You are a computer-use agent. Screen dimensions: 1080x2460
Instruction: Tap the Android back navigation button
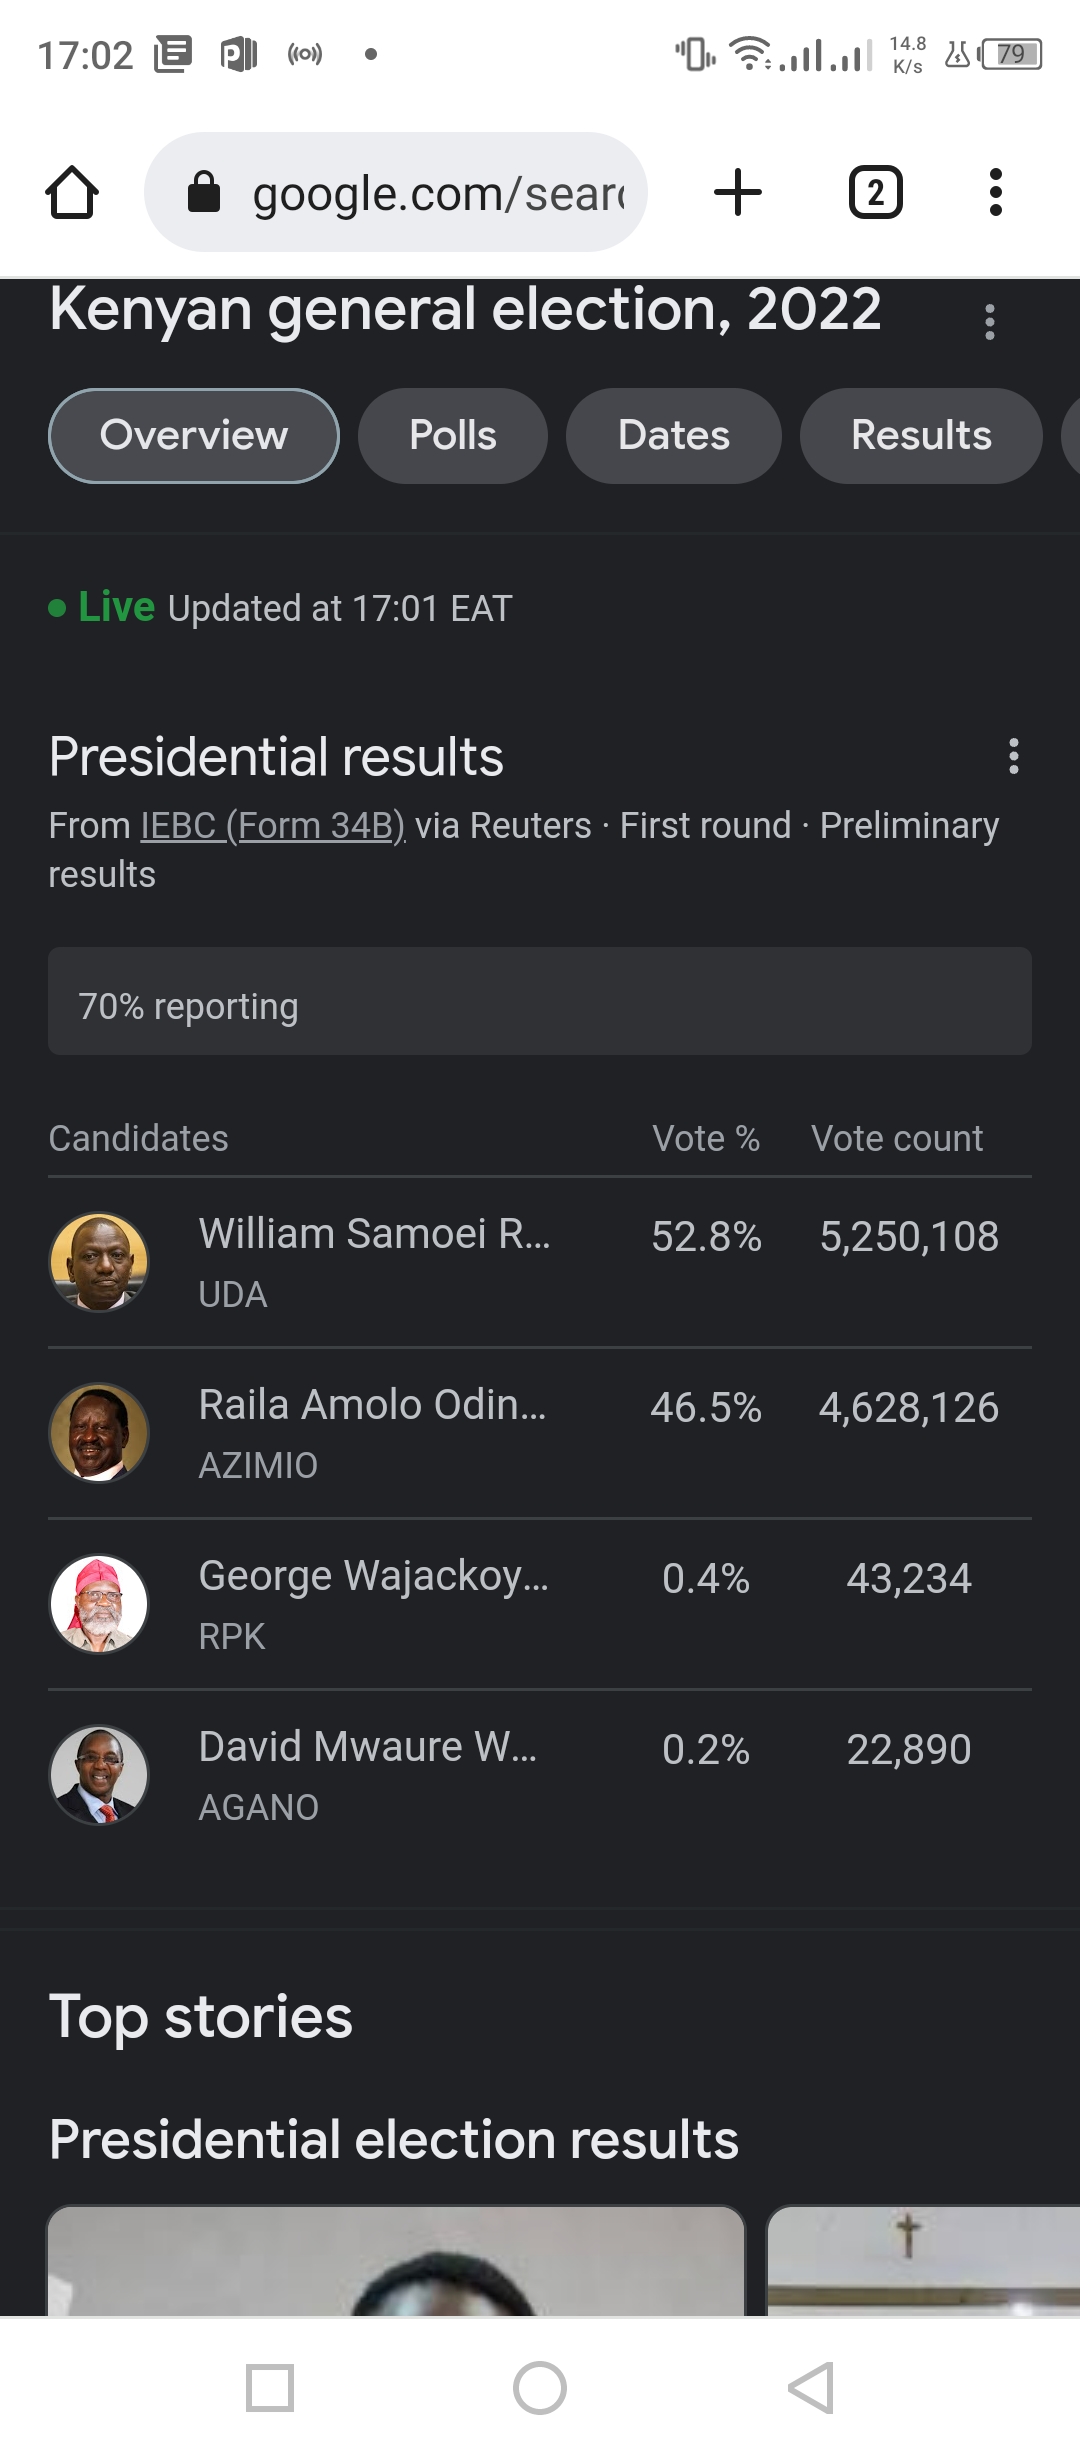[x=810, y=2388]
